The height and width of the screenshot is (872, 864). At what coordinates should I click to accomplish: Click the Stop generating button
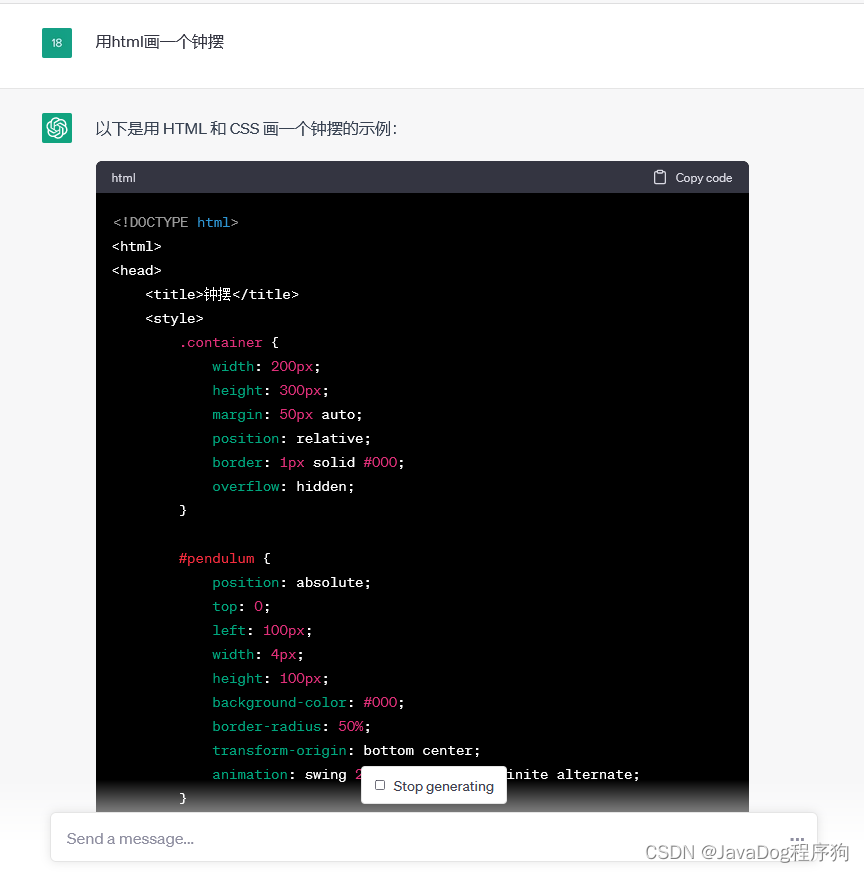coord(434,785)
